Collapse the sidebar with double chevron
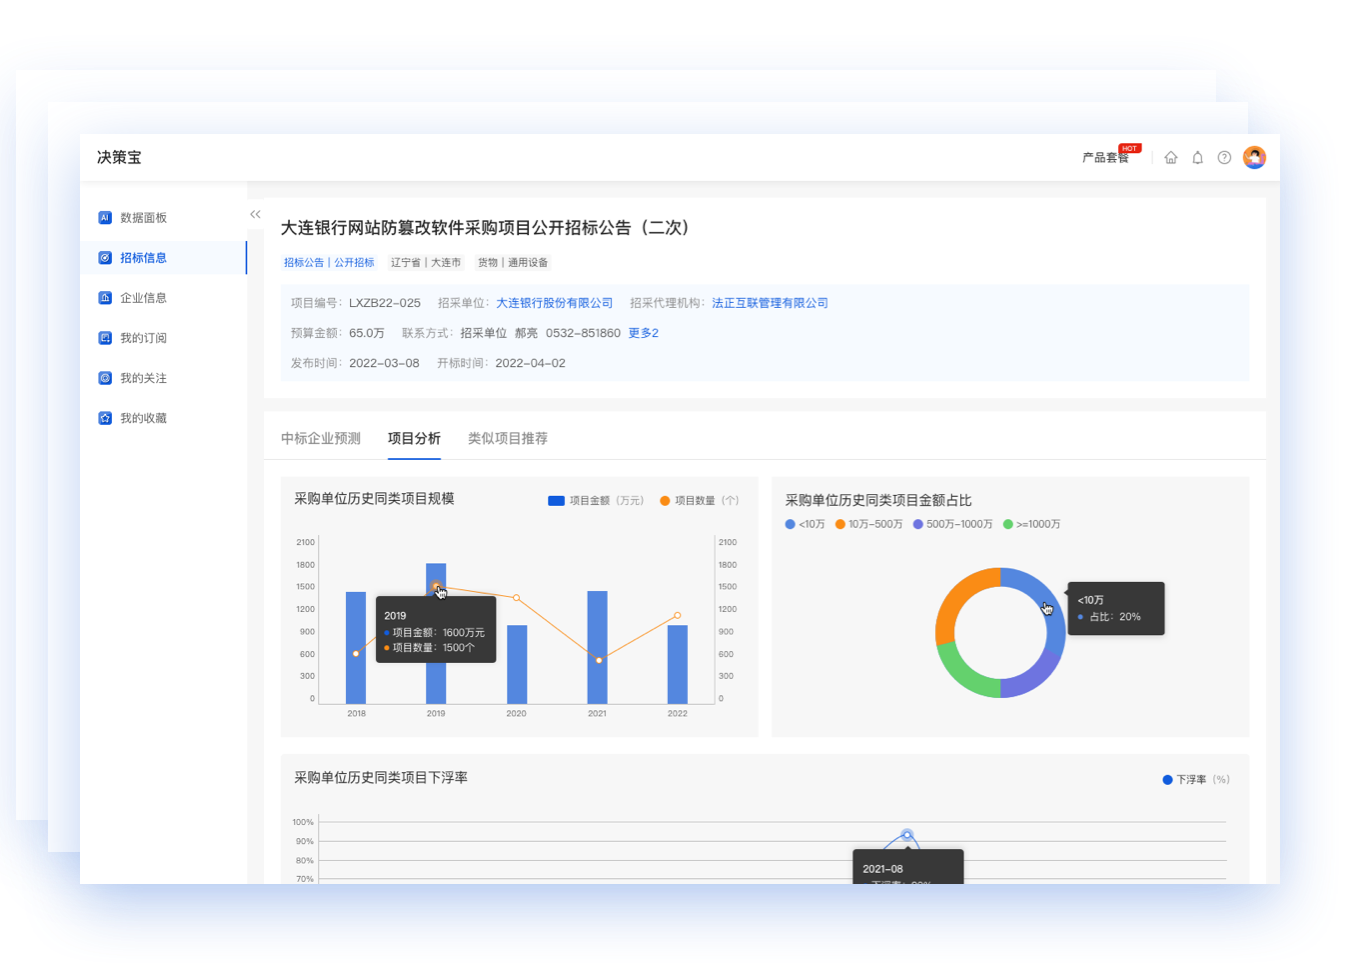Image resolution: width=1348 pixels, height=964 pixels. click(255, 214)
